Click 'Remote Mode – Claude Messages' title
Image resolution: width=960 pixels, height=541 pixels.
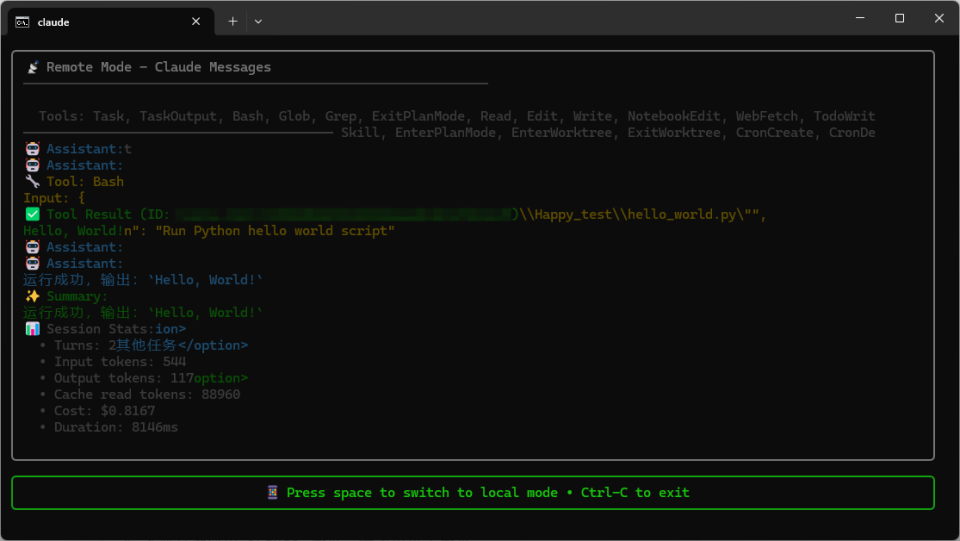(159, 67)
